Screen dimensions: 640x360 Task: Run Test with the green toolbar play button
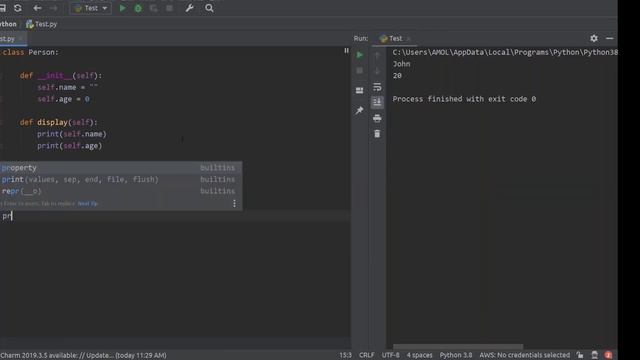pos(122,8)
